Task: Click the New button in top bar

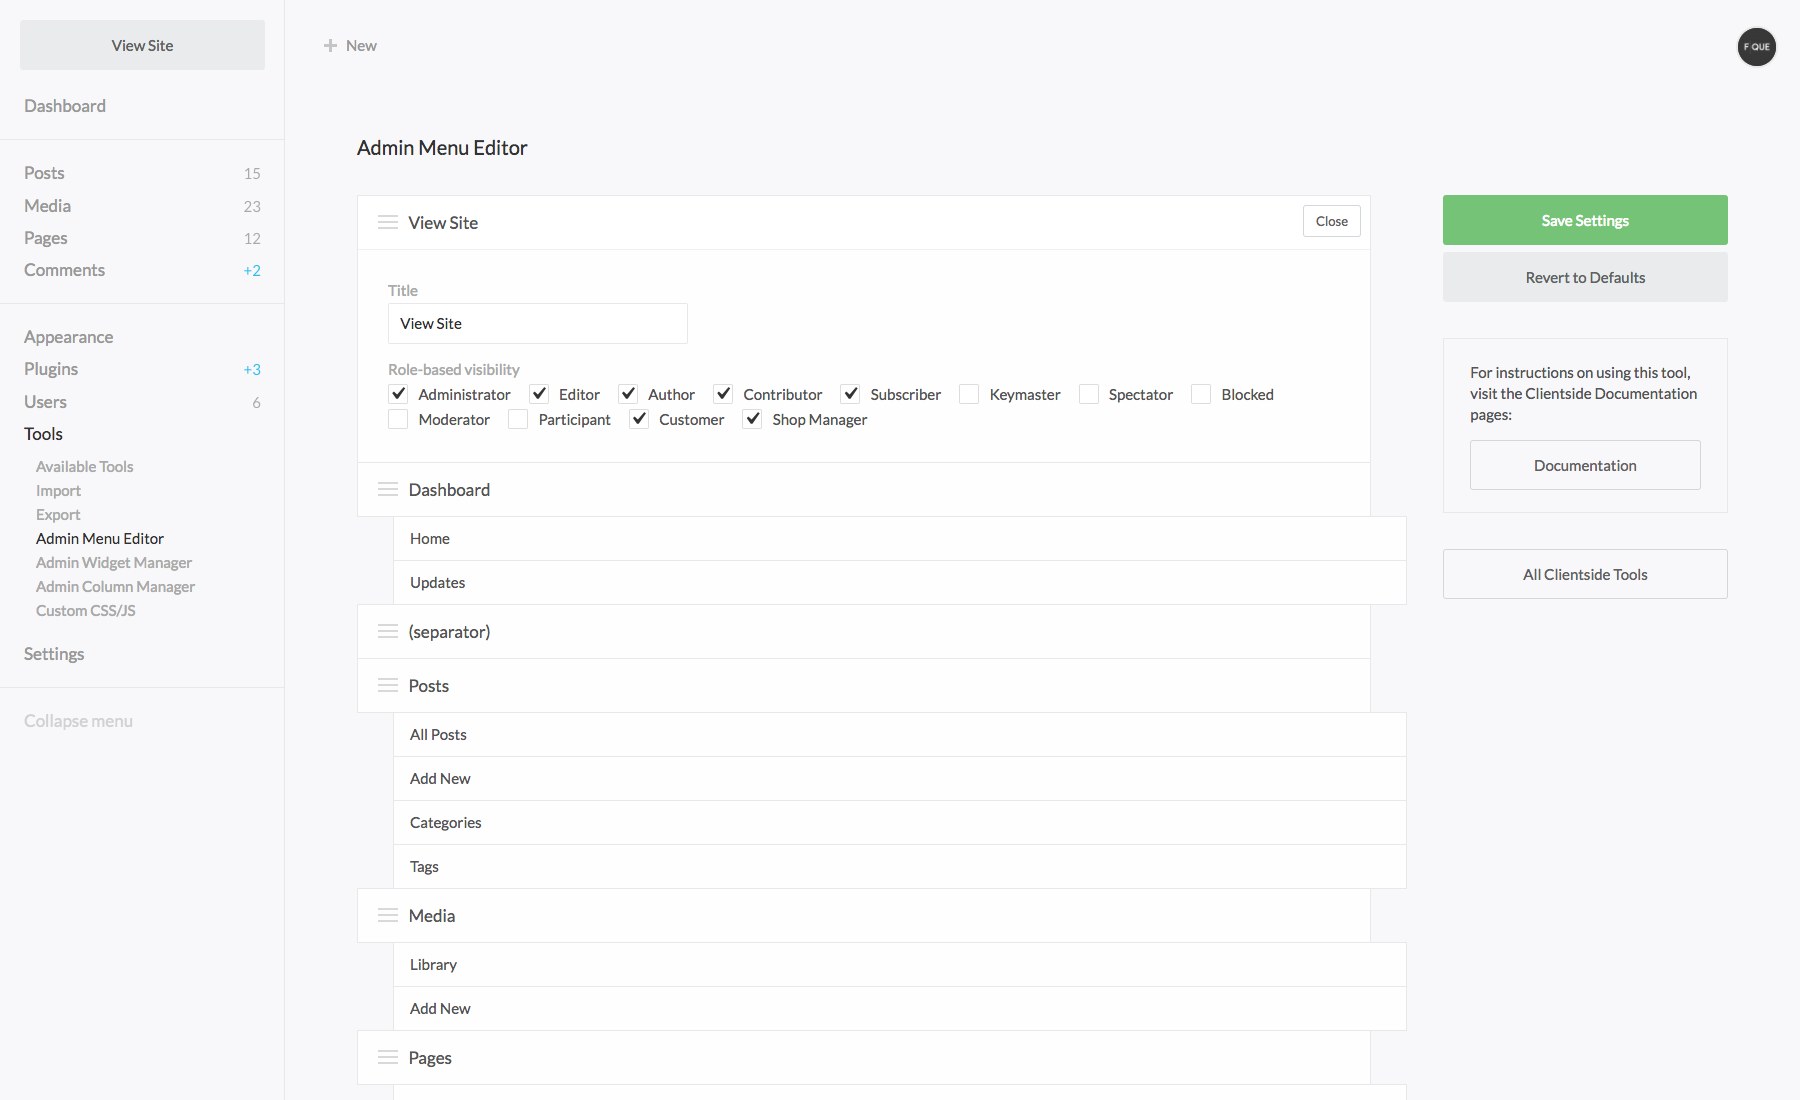Action: pos(350,45)
